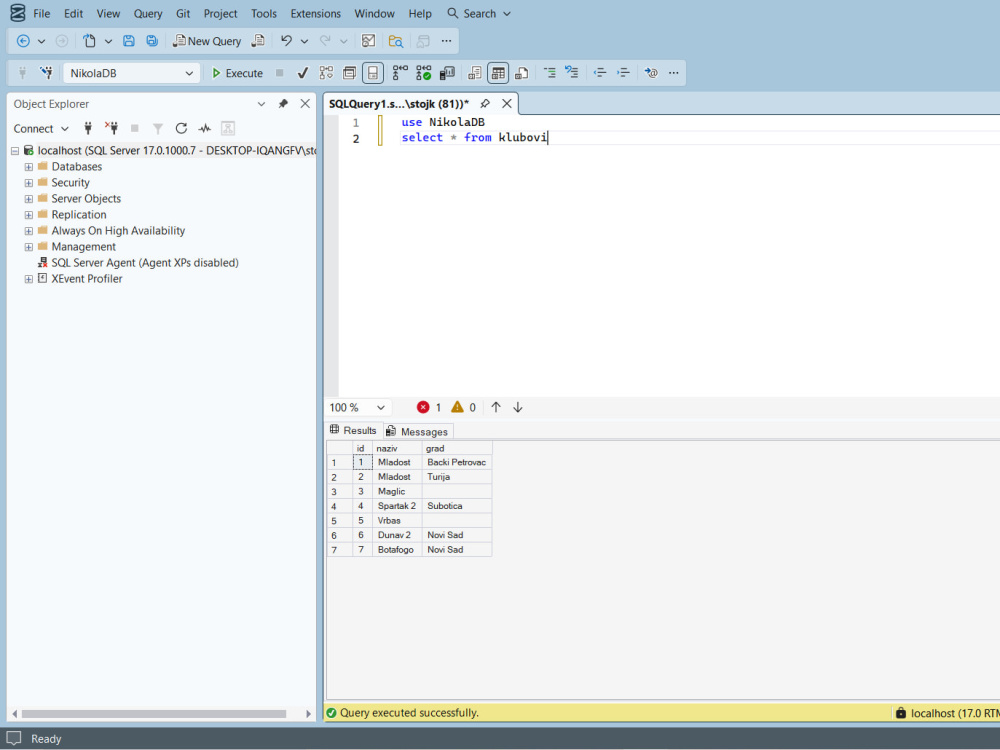Image resolution: width=1000 pixels, height=750 pixels.
Task: Refresh the Object Explorer tree
Action: 181,128
